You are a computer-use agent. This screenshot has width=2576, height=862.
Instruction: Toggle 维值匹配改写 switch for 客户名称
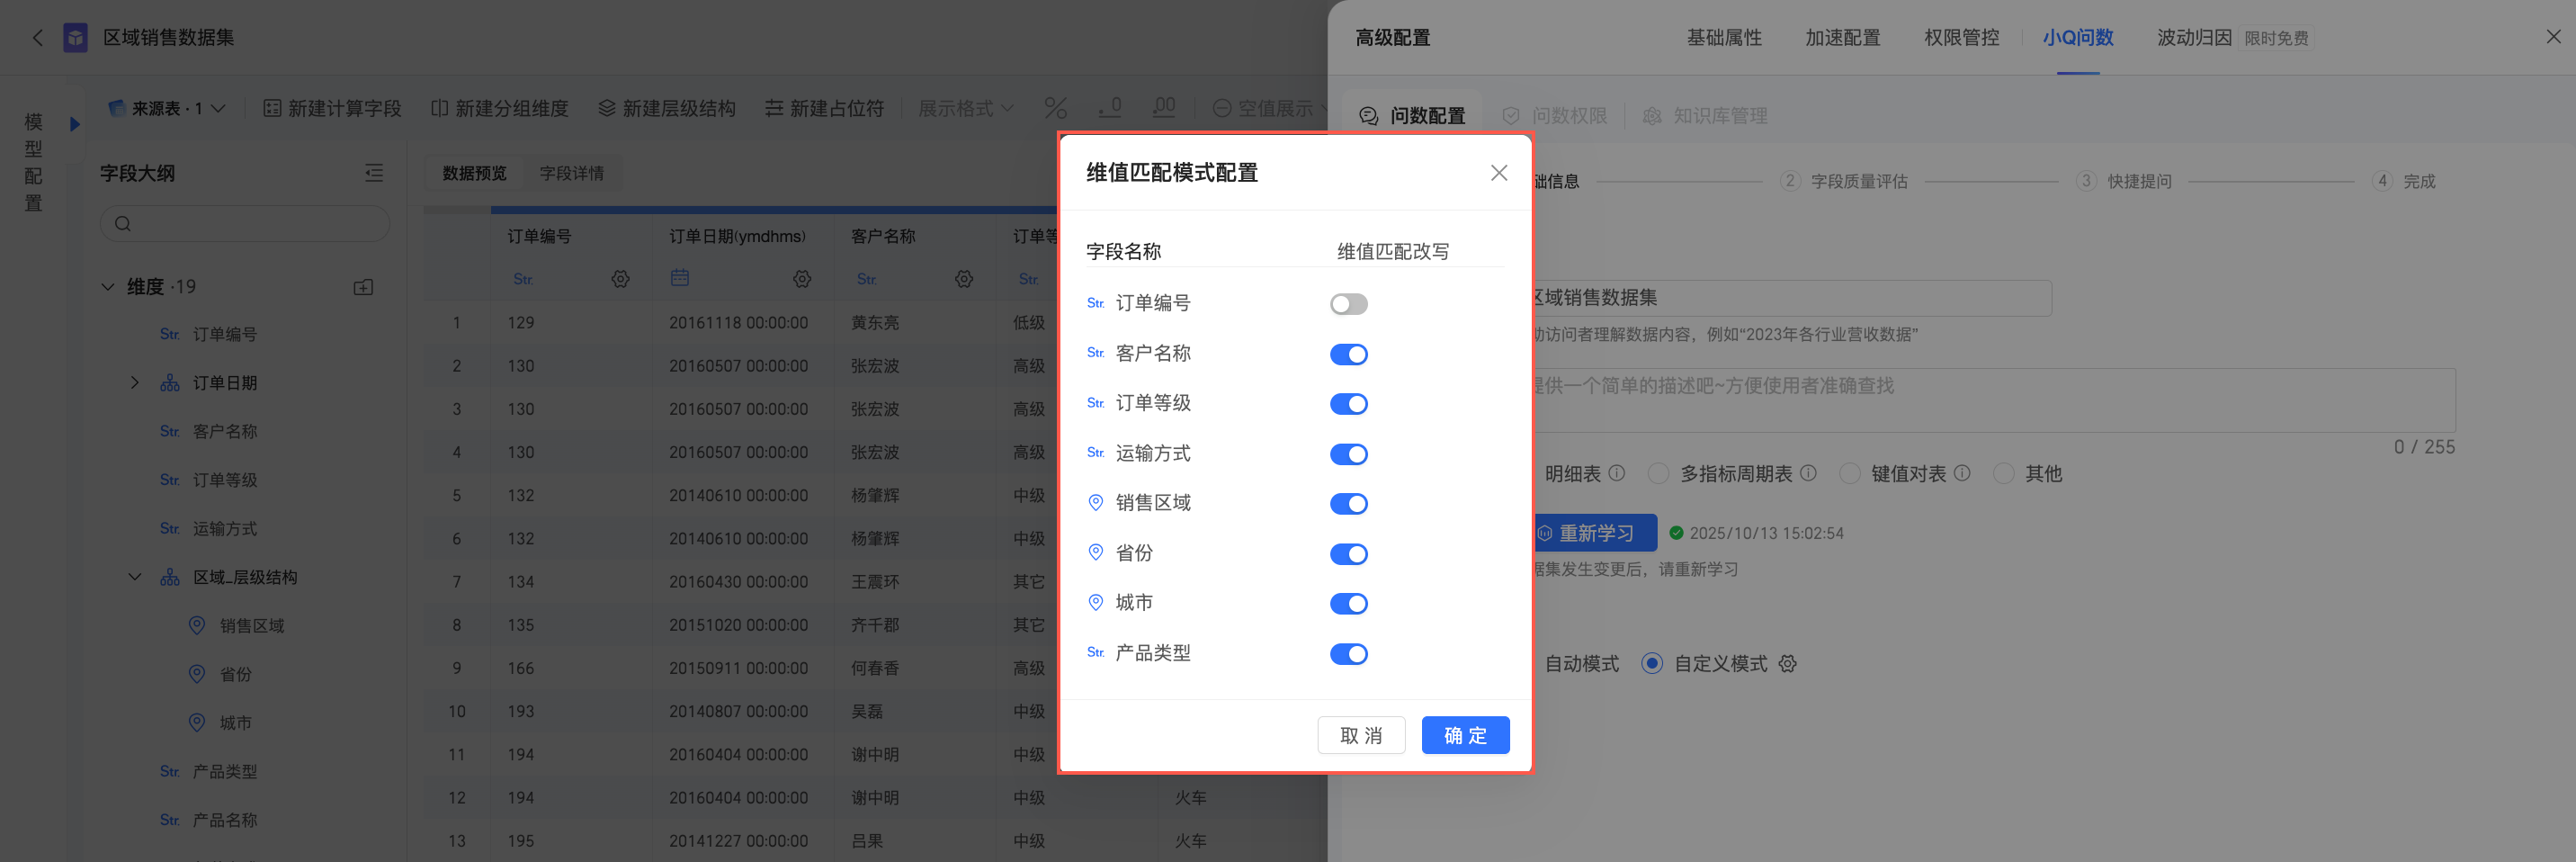click(1348, 354)
